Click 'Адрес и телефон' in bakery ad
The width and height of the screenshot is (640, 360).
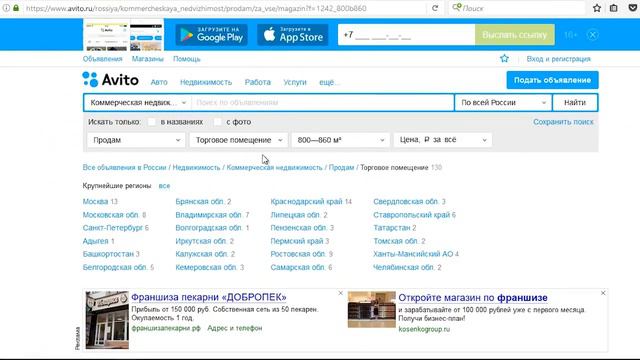pos(235,328)
